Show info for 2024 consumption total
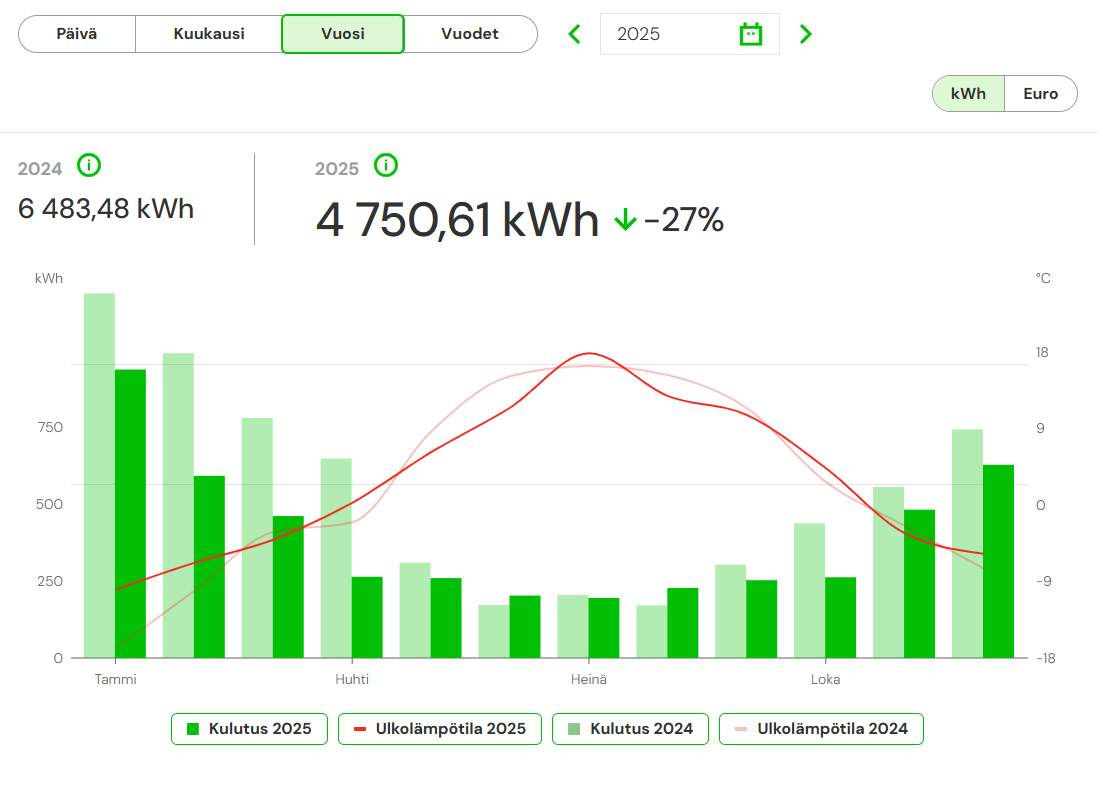 point(89,165)
